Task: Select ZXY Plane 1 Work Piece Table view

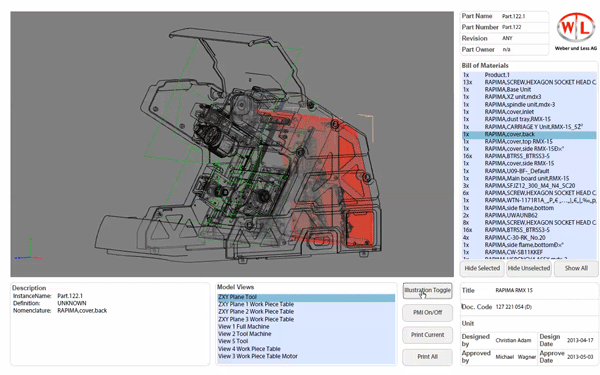Action: coord(306,305)
